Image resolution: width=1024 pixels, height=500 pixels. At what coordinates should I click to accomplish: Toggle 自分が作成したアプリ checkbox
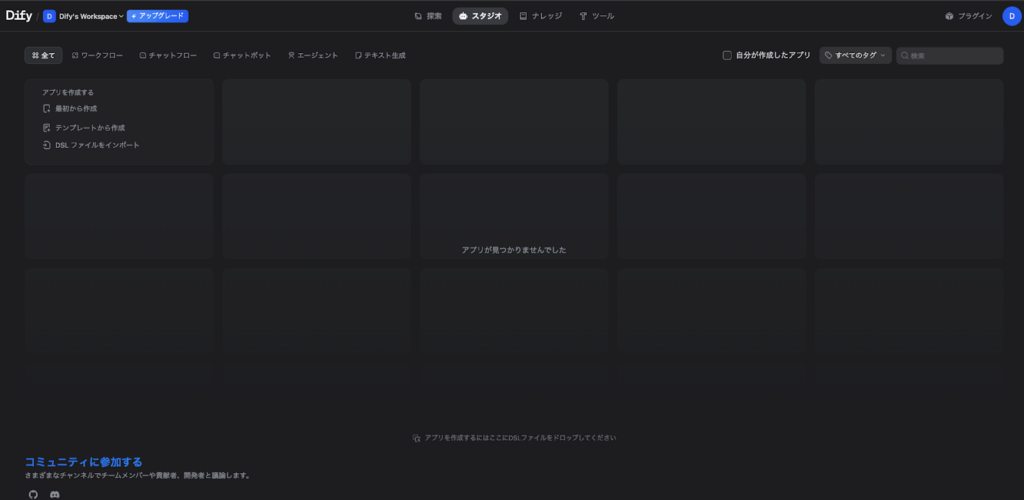click(x=727, y=56)
